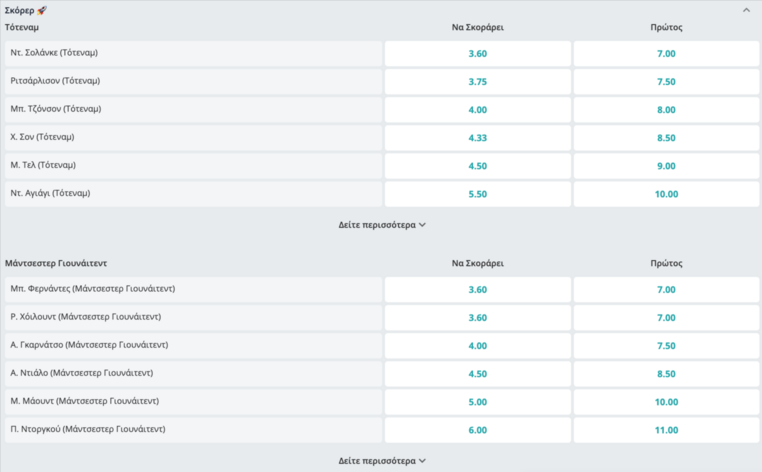Viewport: 762px width, 472px height.
Task: Choose 4.00 odds for Μπ. Τζόνσον to score
Action: 478,110
